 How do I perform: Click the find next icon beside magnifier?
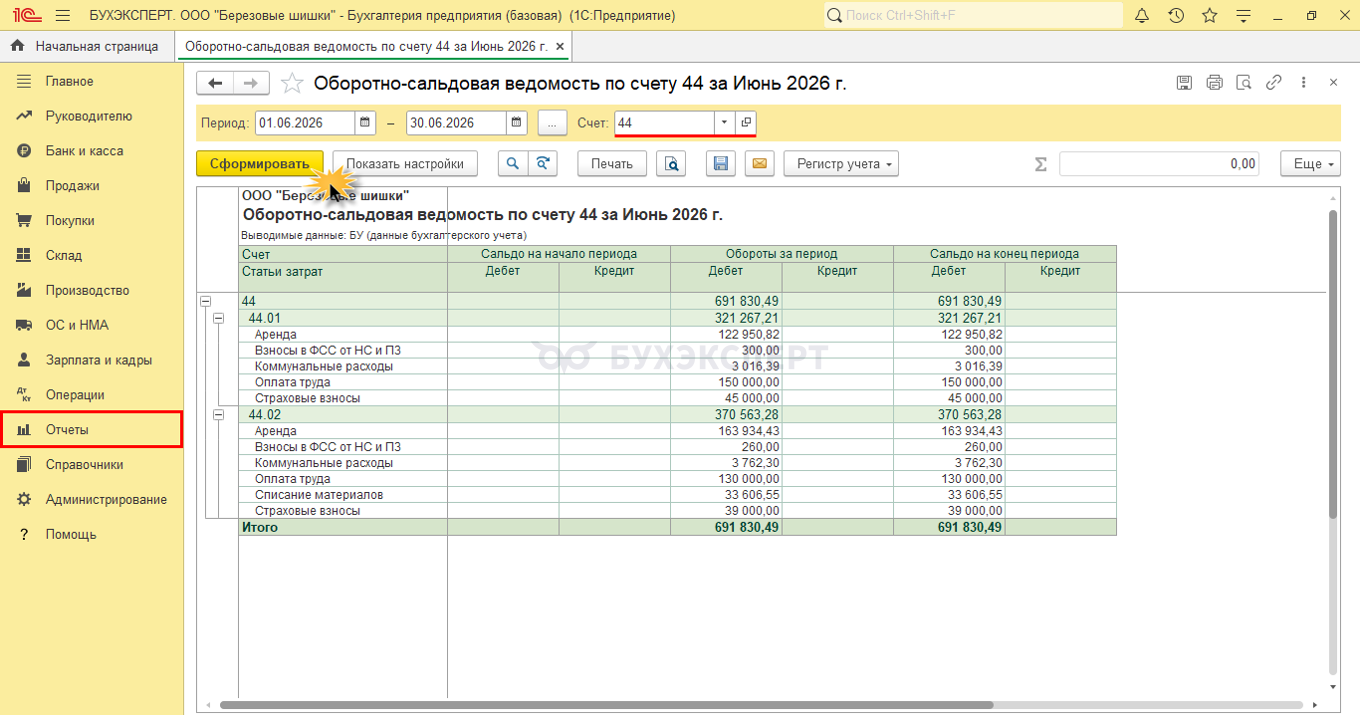542,164
